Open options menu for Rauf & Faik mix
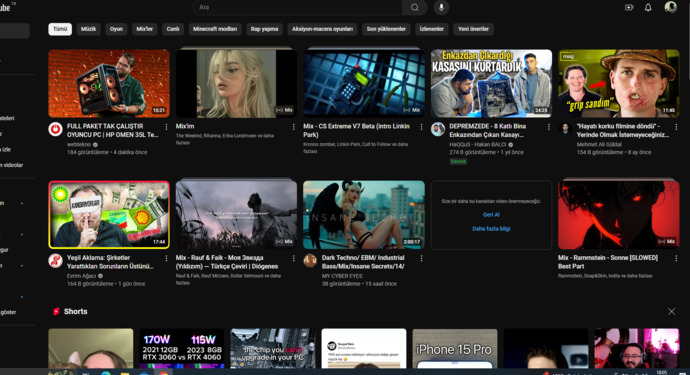 coord(294,258)
